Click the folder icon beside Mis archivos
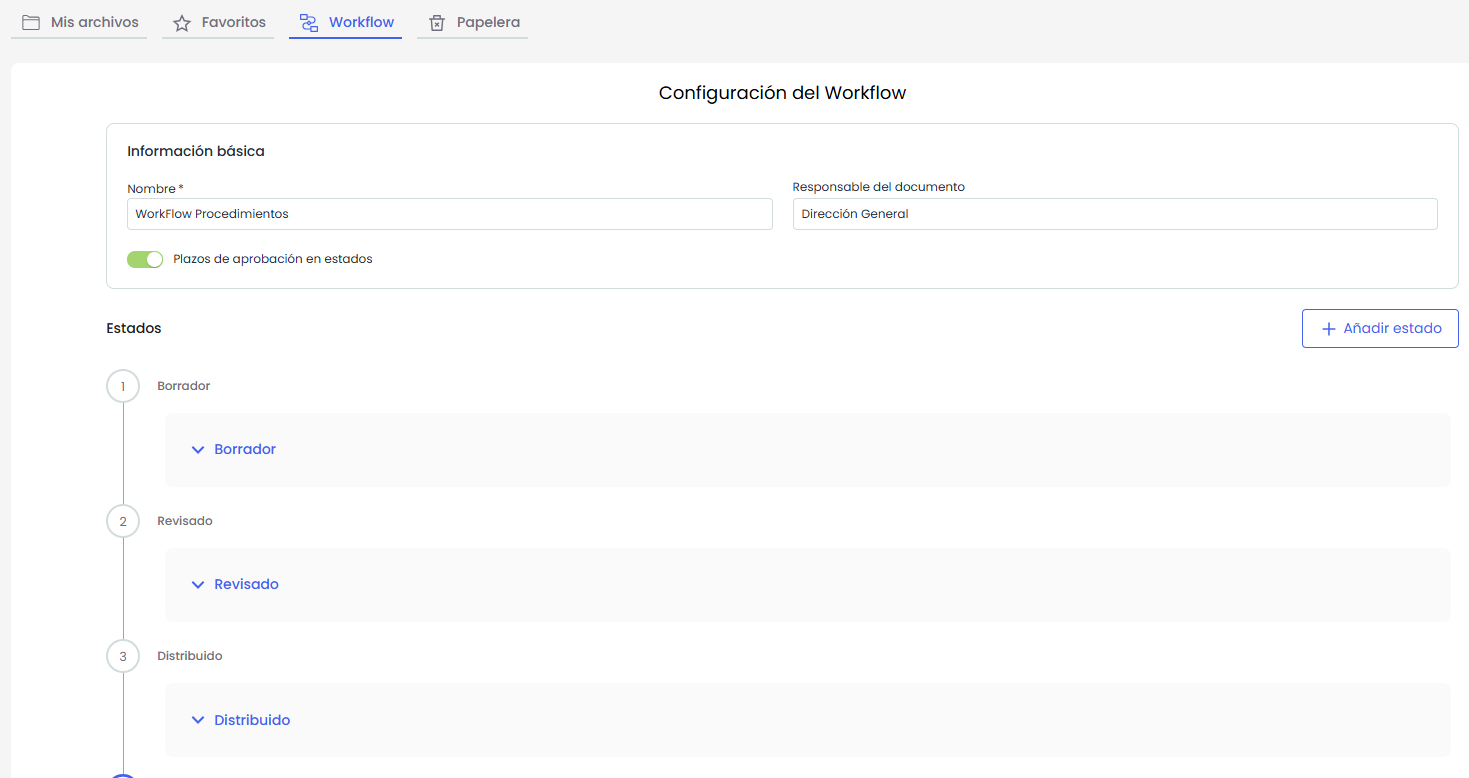 [x=31, y=22]
